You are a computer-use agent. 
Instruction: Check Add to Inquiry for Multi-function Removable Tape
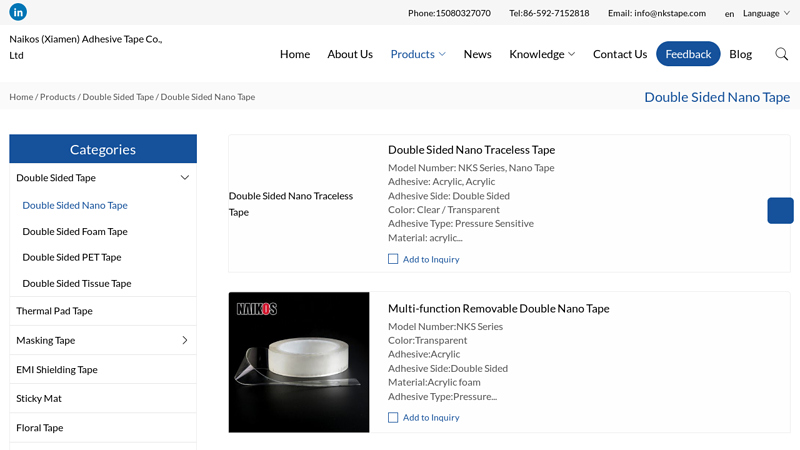393,417
